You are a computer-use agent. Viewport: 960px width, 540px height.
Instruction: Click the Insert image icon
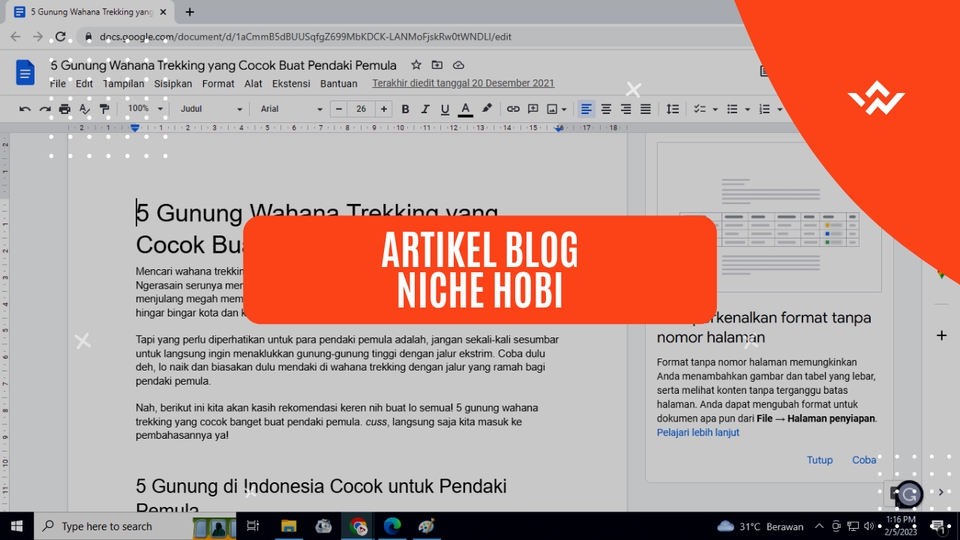(x=552, y=109)
